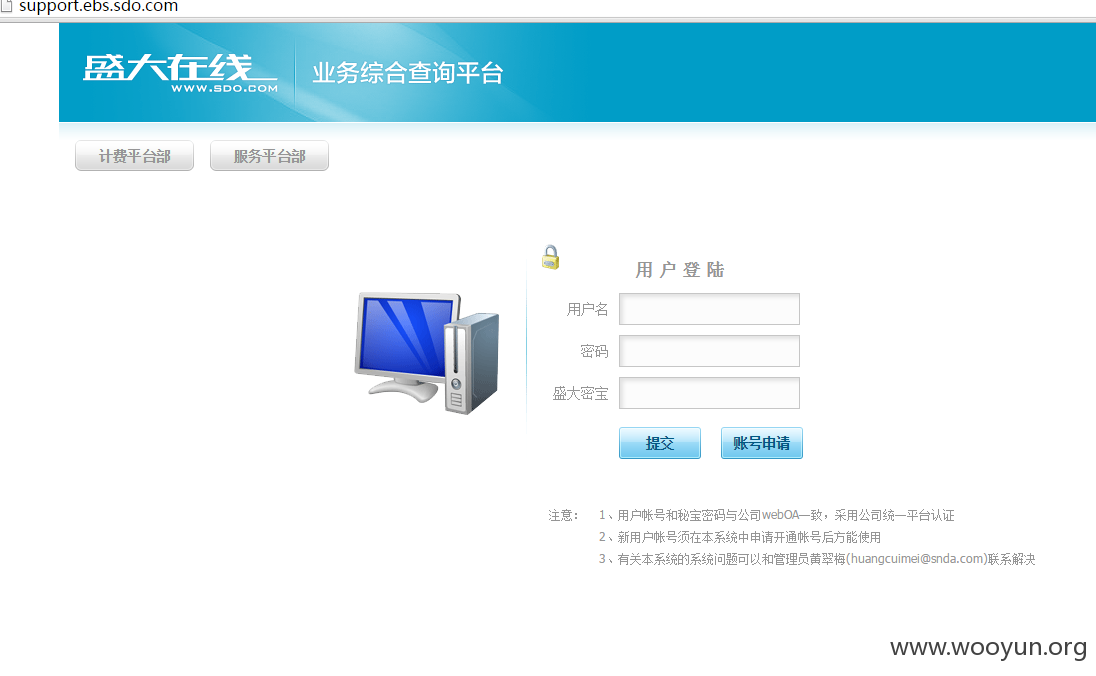Screen dimensions: 1096x676
Task: Focus the 密码 input field
Action: click(x=709, y=351)
